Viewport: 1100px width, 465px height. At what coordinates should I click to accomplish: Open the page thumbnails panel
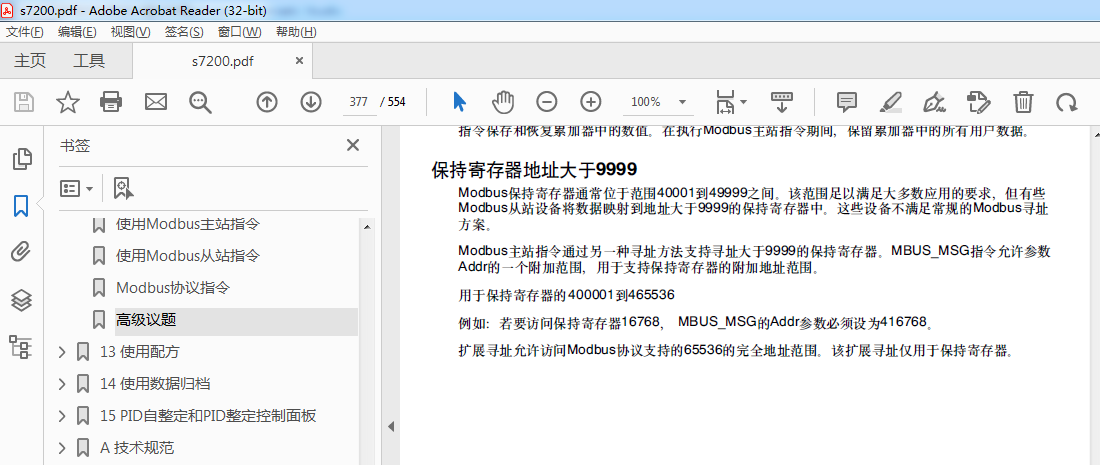[22, 159]
